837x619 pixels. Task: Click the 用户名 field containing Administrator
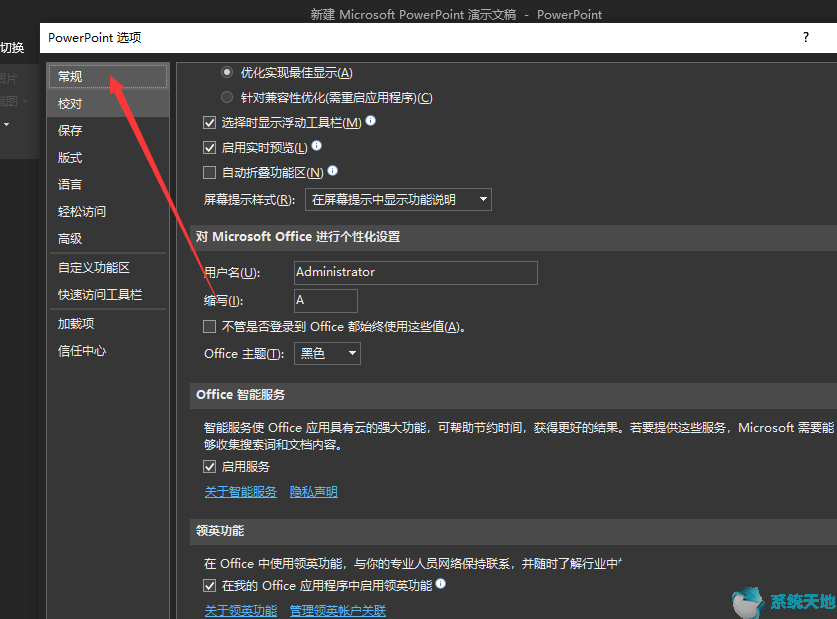[416, 273]
